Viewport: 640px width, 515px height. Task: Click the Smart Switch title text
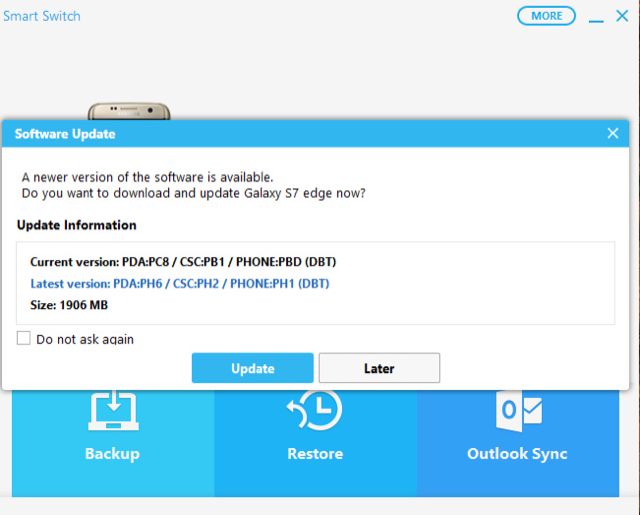pos(42,16)
